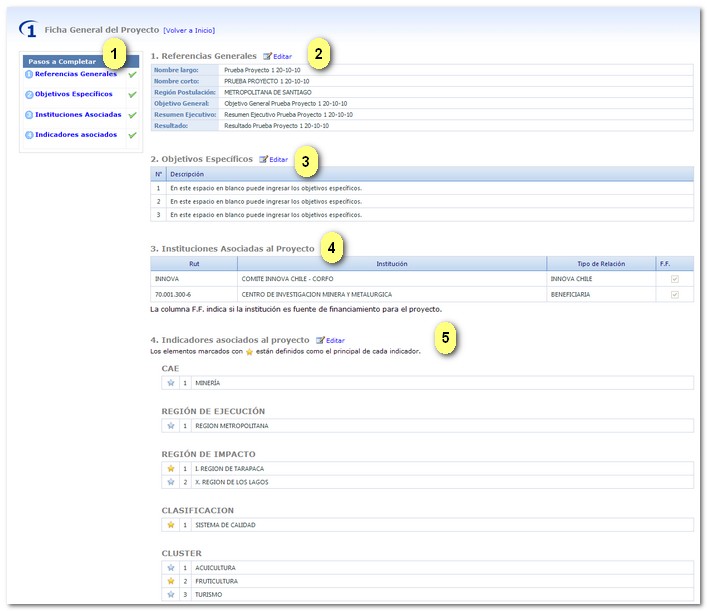Click green checkmark next to Instituciones Asociadas
This screenshot has height=611, width=707.
132,115
